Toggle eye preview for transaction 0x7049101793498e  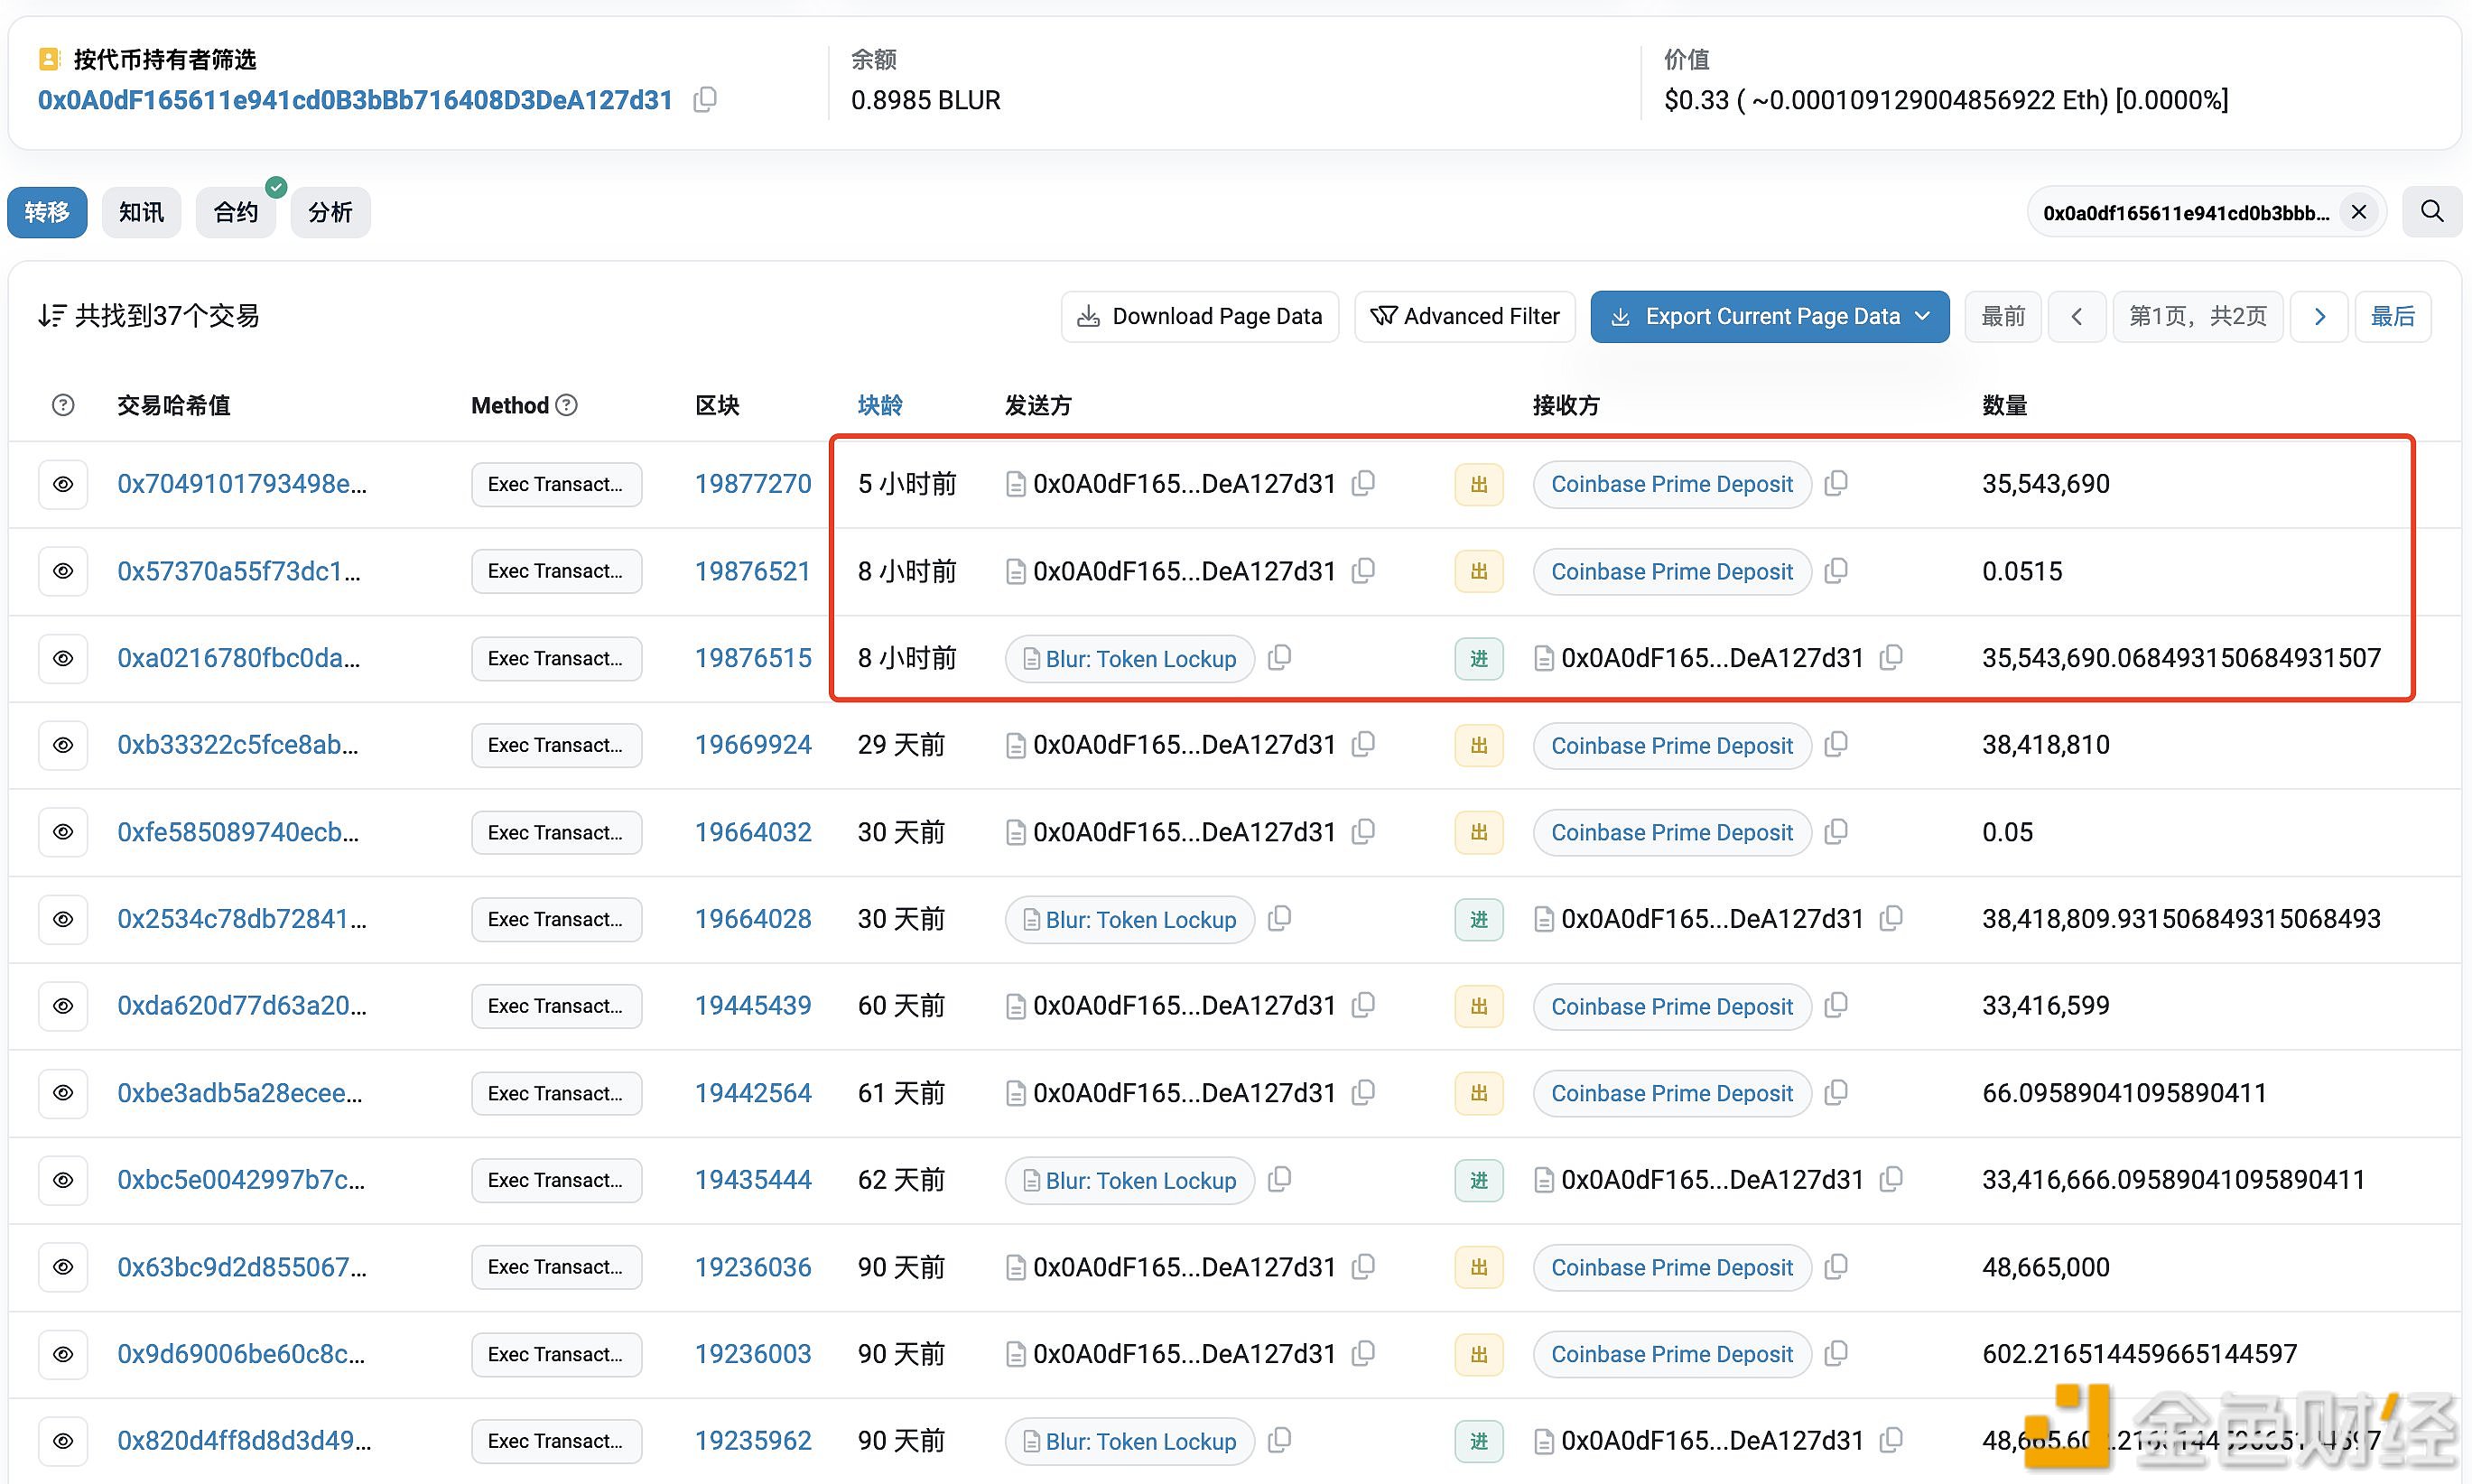63,484
